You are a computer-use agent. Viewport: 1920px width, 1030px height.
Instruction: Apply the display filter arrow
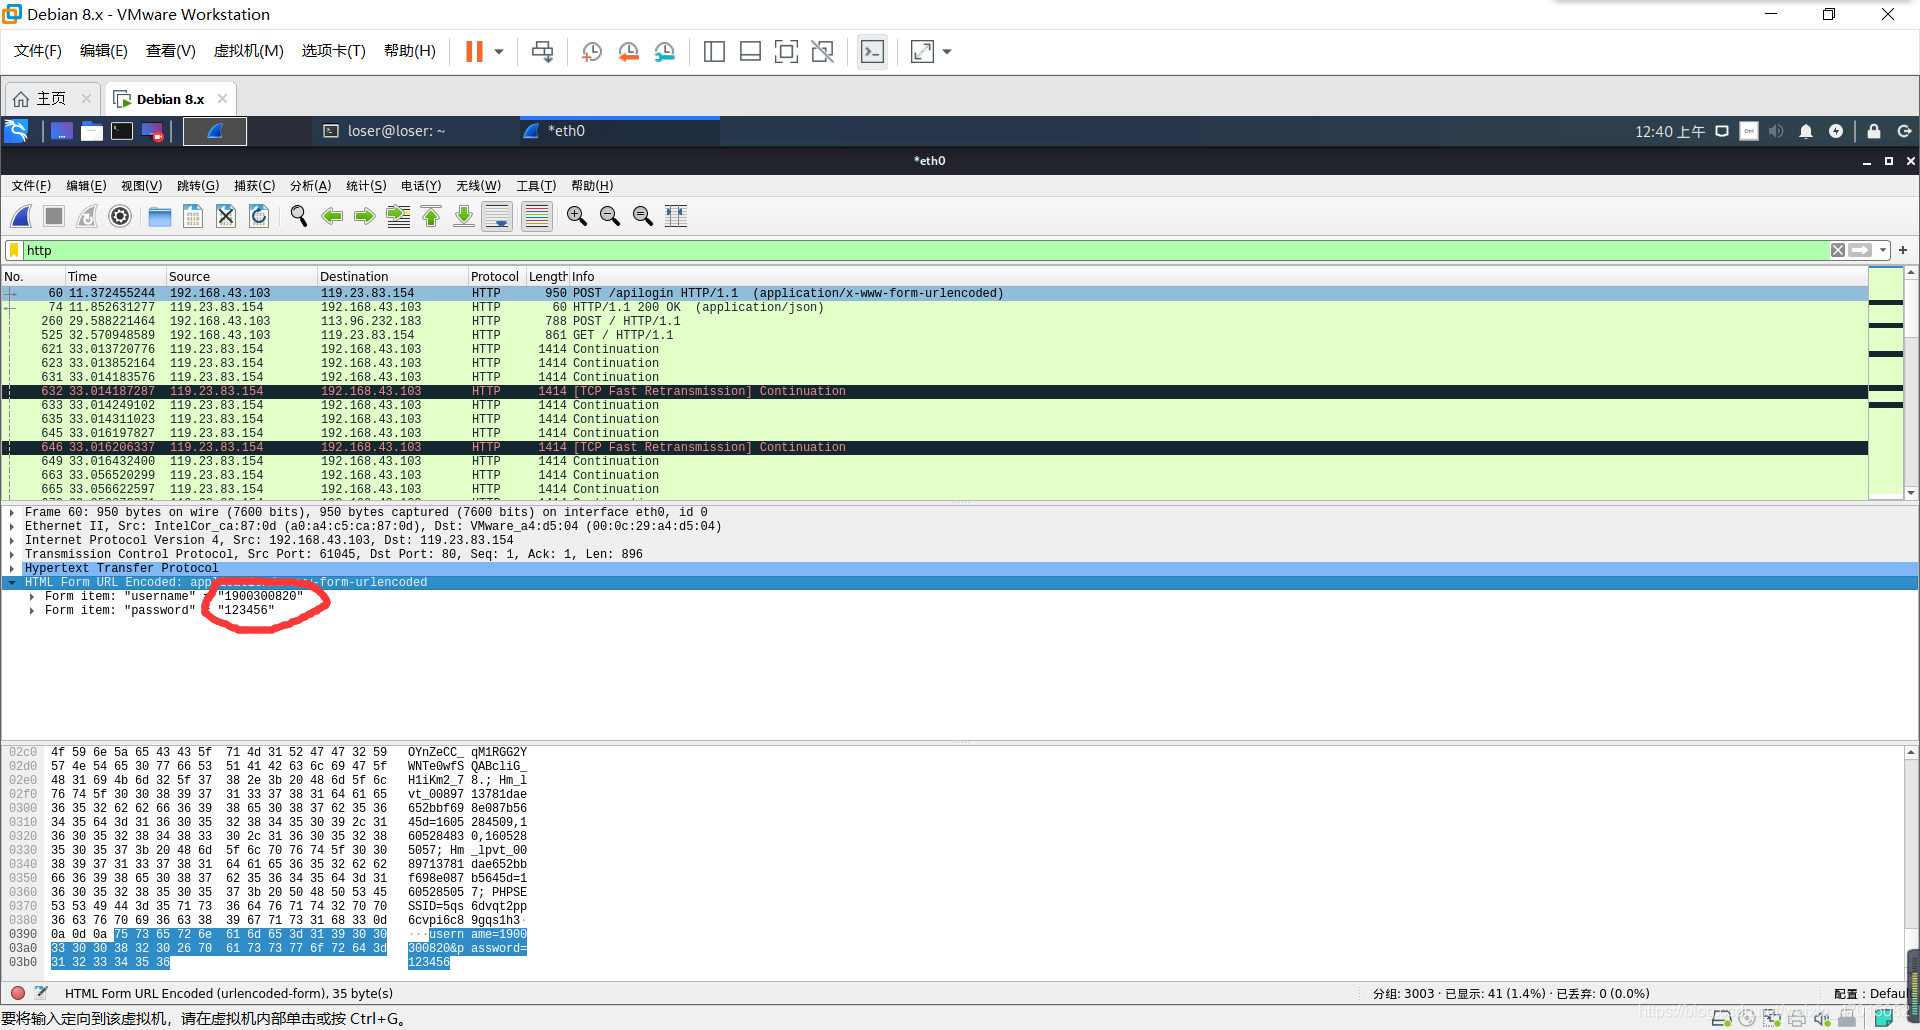click(1860, 250)
